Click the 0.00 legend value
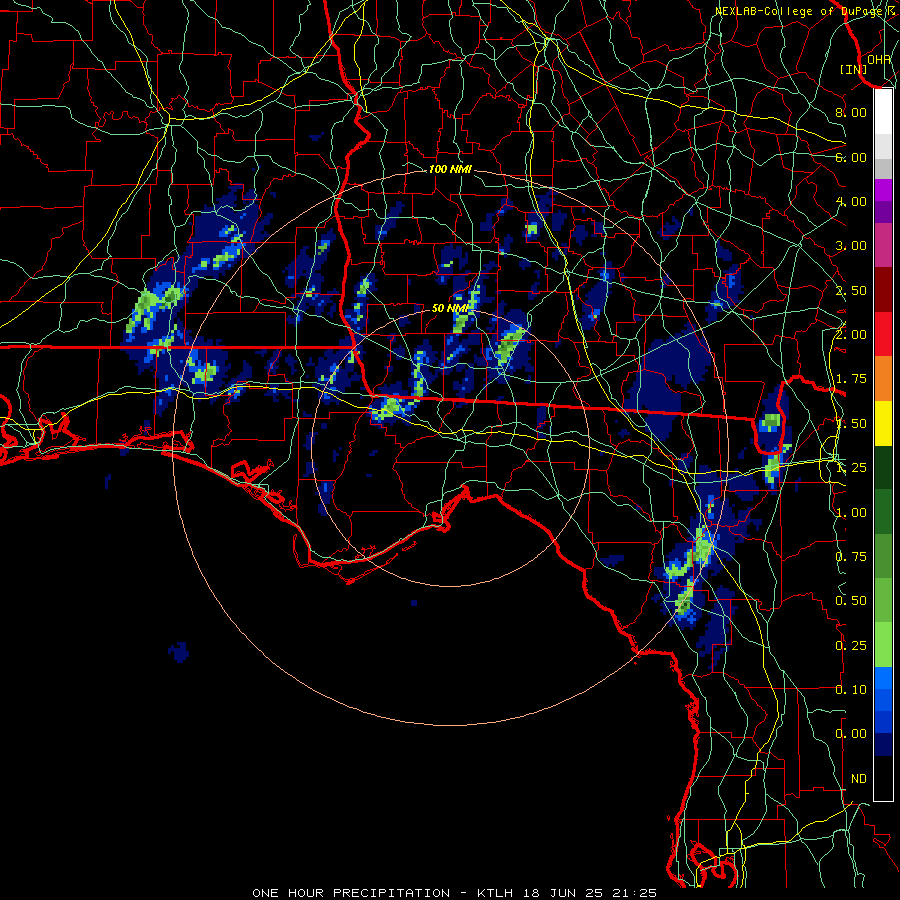 (x=851, y=734)
